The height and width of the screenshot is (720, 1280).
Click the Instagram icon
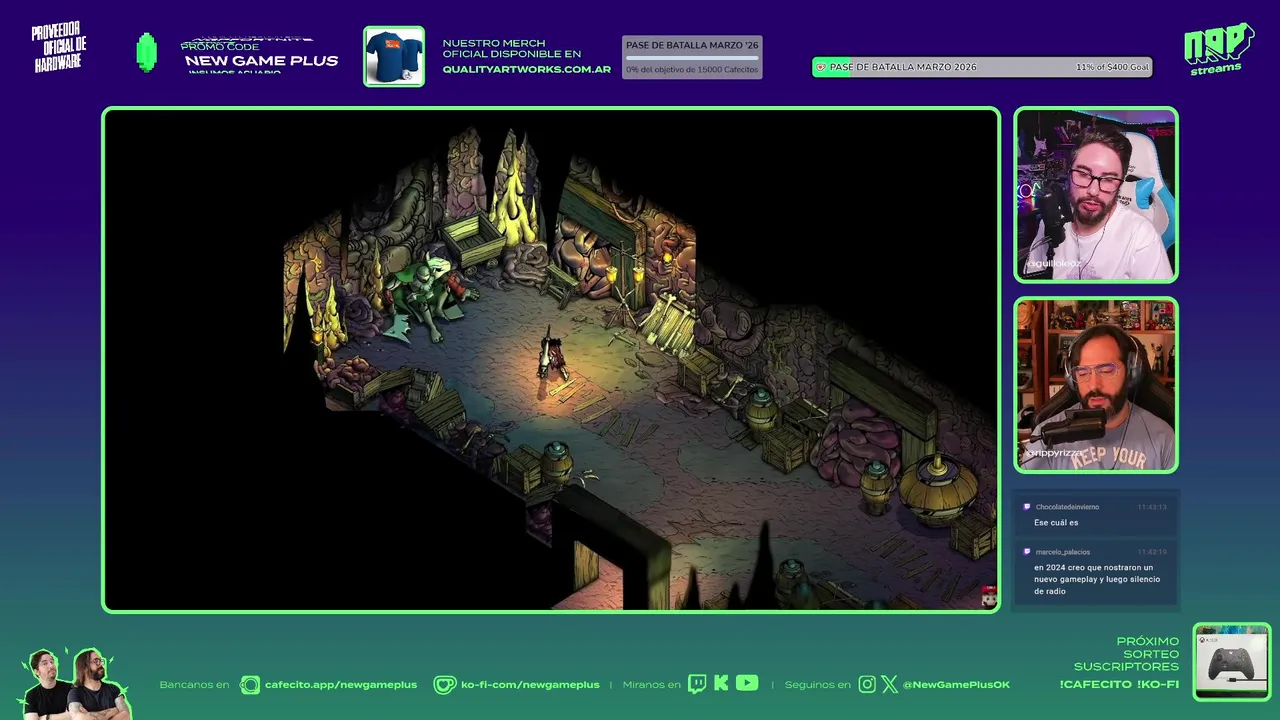tap(867, 684)
